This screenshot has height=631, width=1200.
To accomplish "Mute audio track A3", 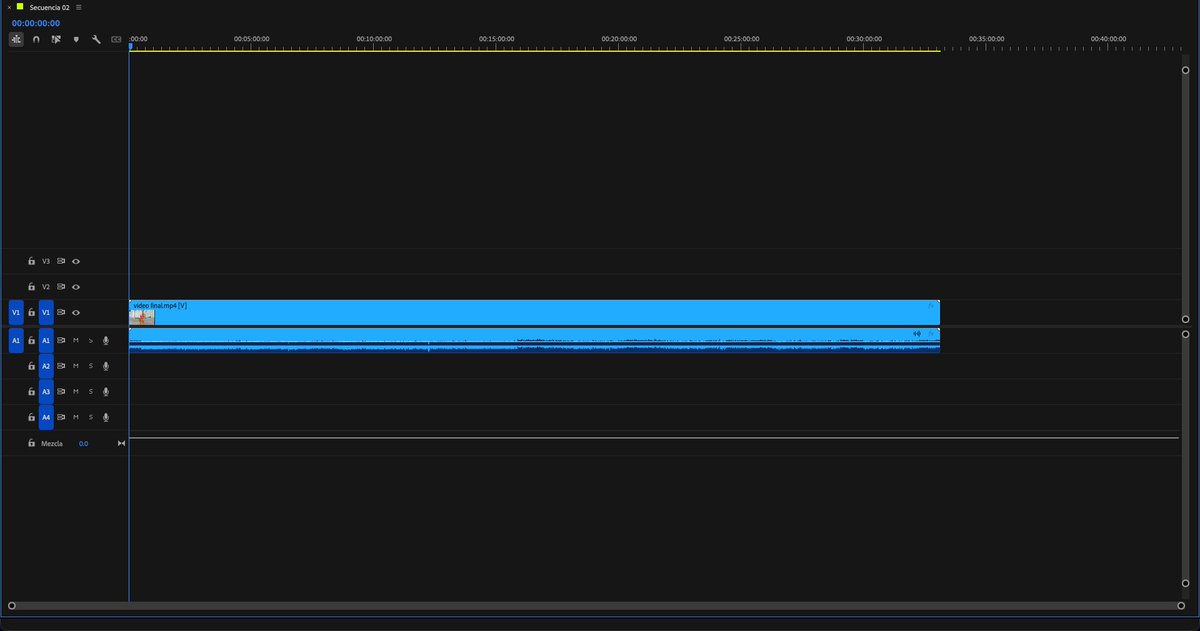I will (76, 391).
